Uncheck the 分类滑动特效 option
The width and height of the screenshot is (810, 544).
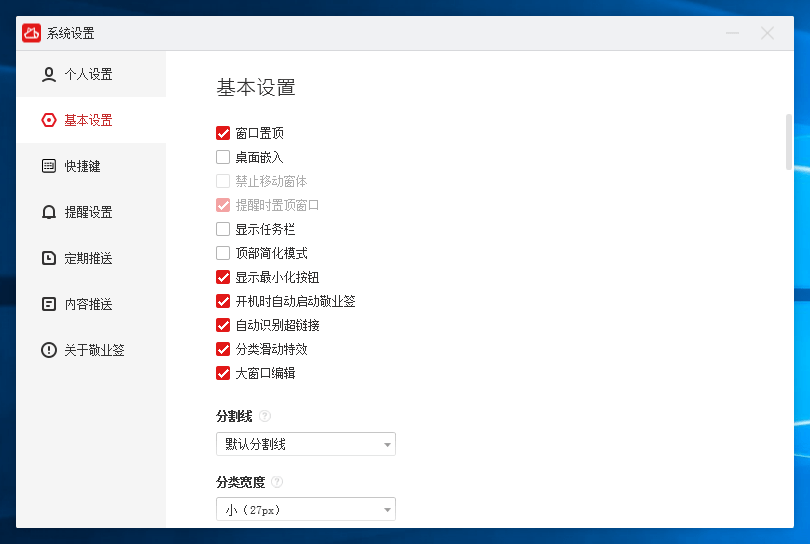pos(223,349)
